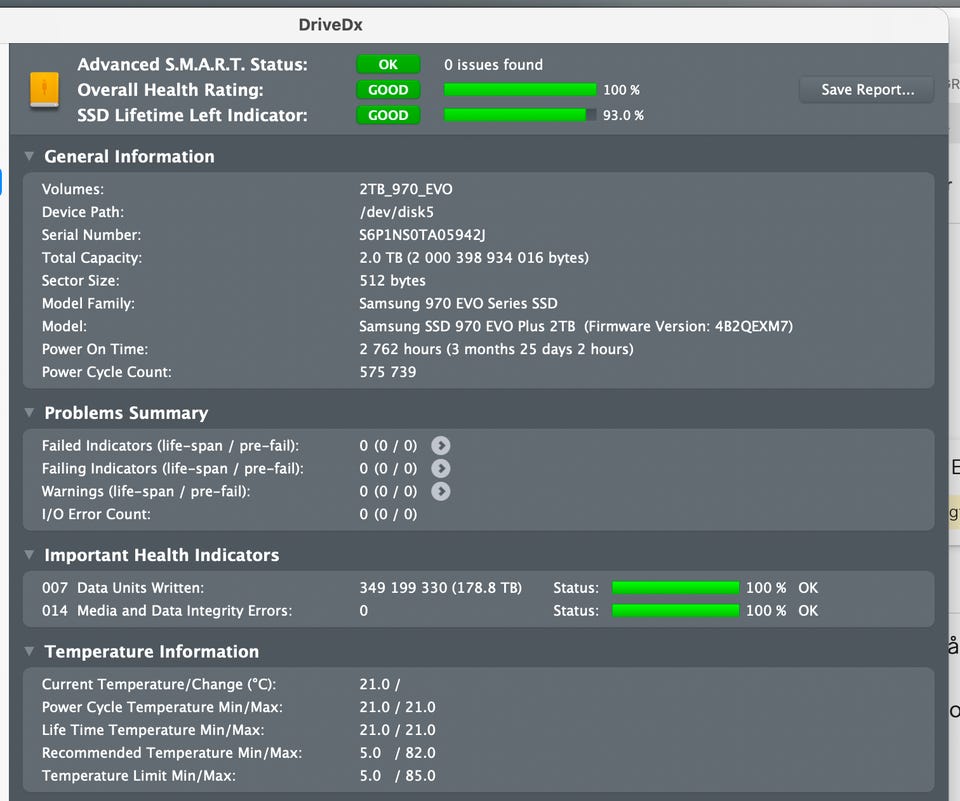Click 'Advanced S.M.A.R.T. Status:' label
The width and height of the screenshot is (960, 801).
[x=192, y=64]
